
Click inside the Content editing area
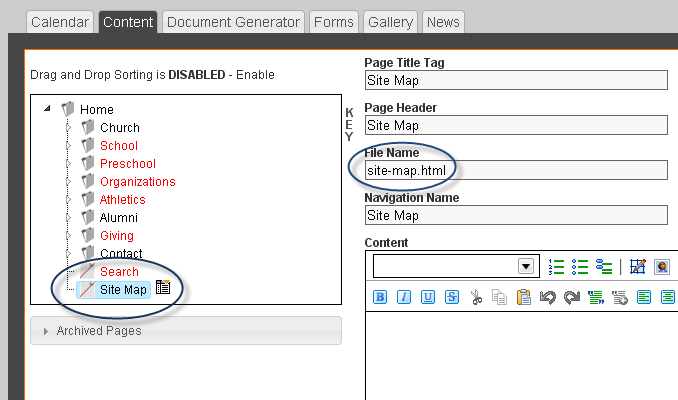pos(521,355)
